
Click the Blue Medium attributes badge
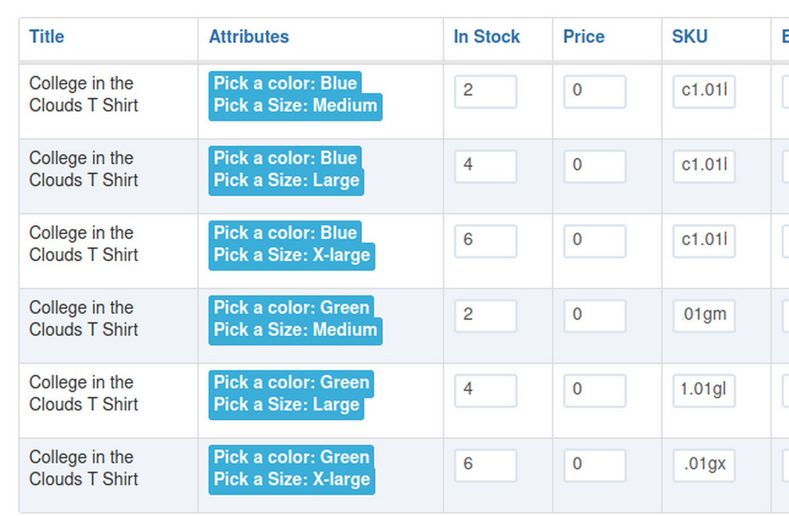click(x=295, y=95)
